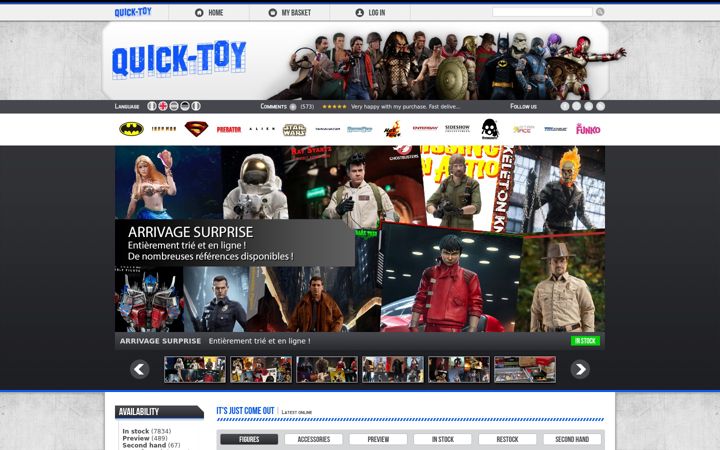Open the Star Wars brand logo
Image resolution: width=720 pixels, height=450 pixels.
pos(294,129)
